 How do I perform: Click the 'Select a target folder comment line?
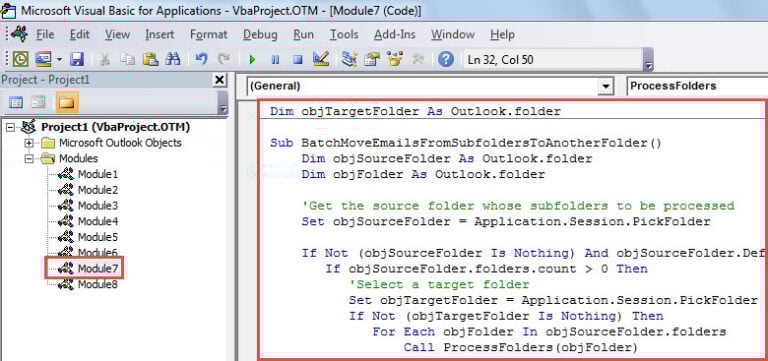coord(439,285)
